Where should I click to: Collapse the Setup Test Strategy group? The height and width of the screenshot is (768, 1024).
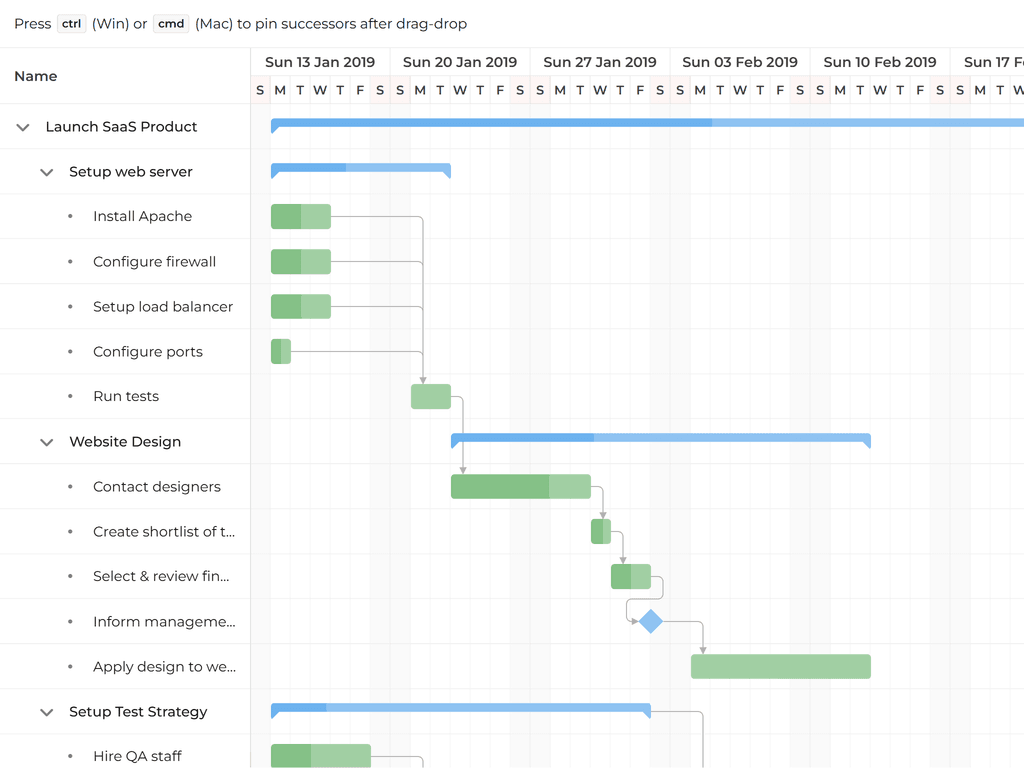pos(46,712)
